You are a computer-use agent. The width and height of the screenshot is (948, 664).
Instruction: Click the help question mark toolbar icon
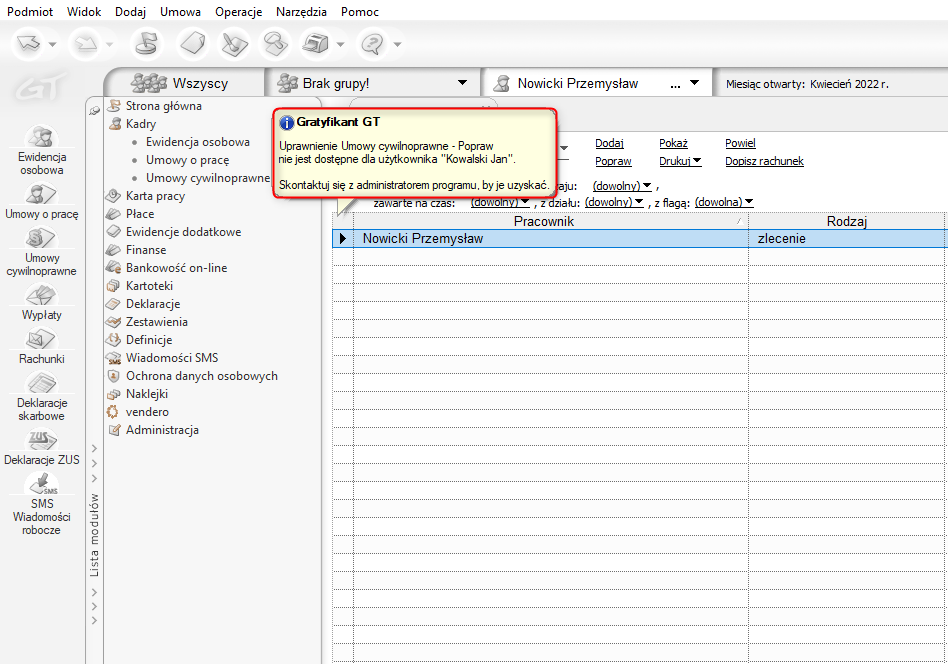point(372,44)
